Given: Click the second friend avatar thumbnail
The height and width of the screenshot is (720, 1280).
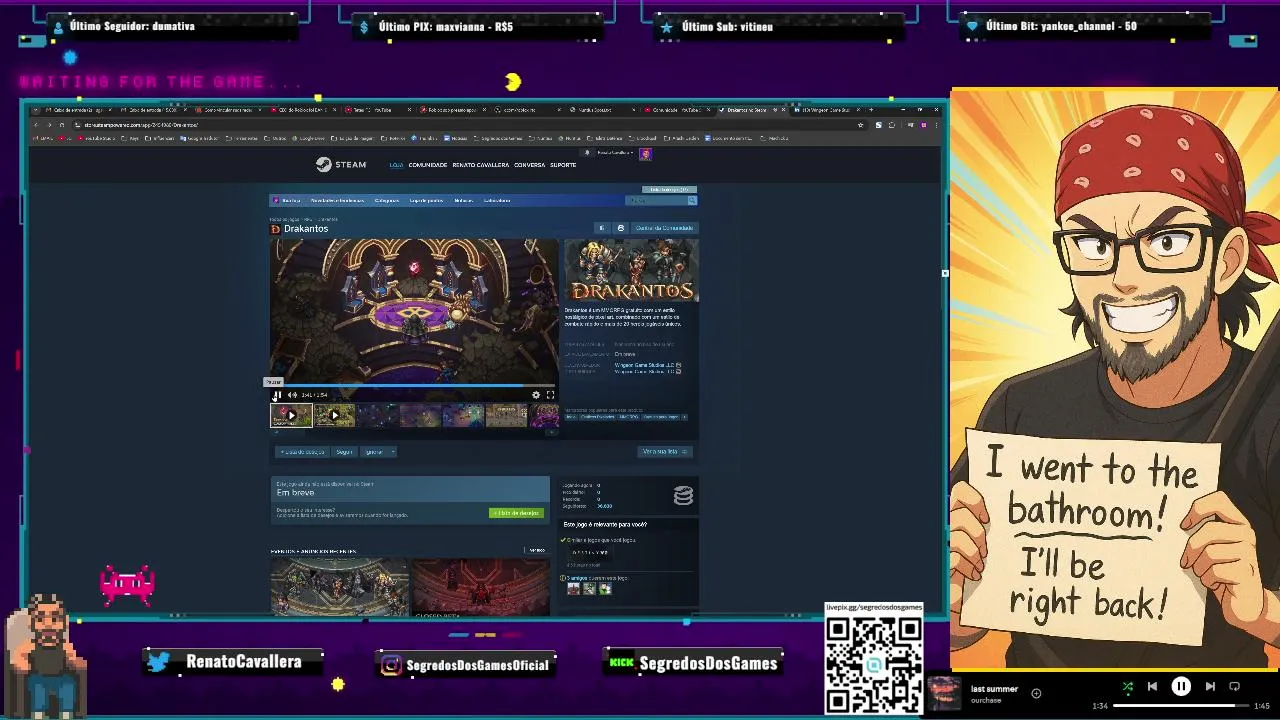Looking at the screenshot, I should click(589, 589).
